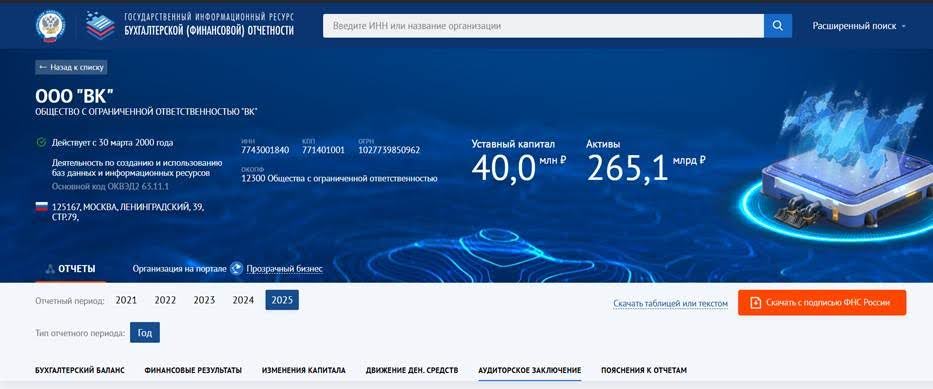Click the КПП value 771401001
933x389 pixels.
click(x=323, y=150)
